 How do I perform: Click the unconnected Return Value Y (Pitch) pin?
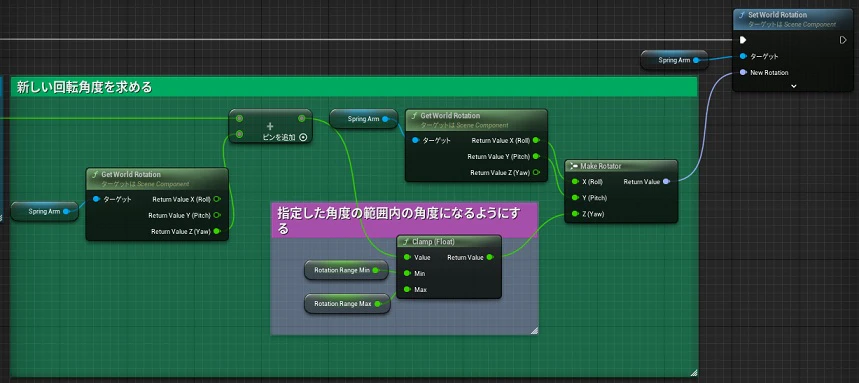tap(217, 215)
